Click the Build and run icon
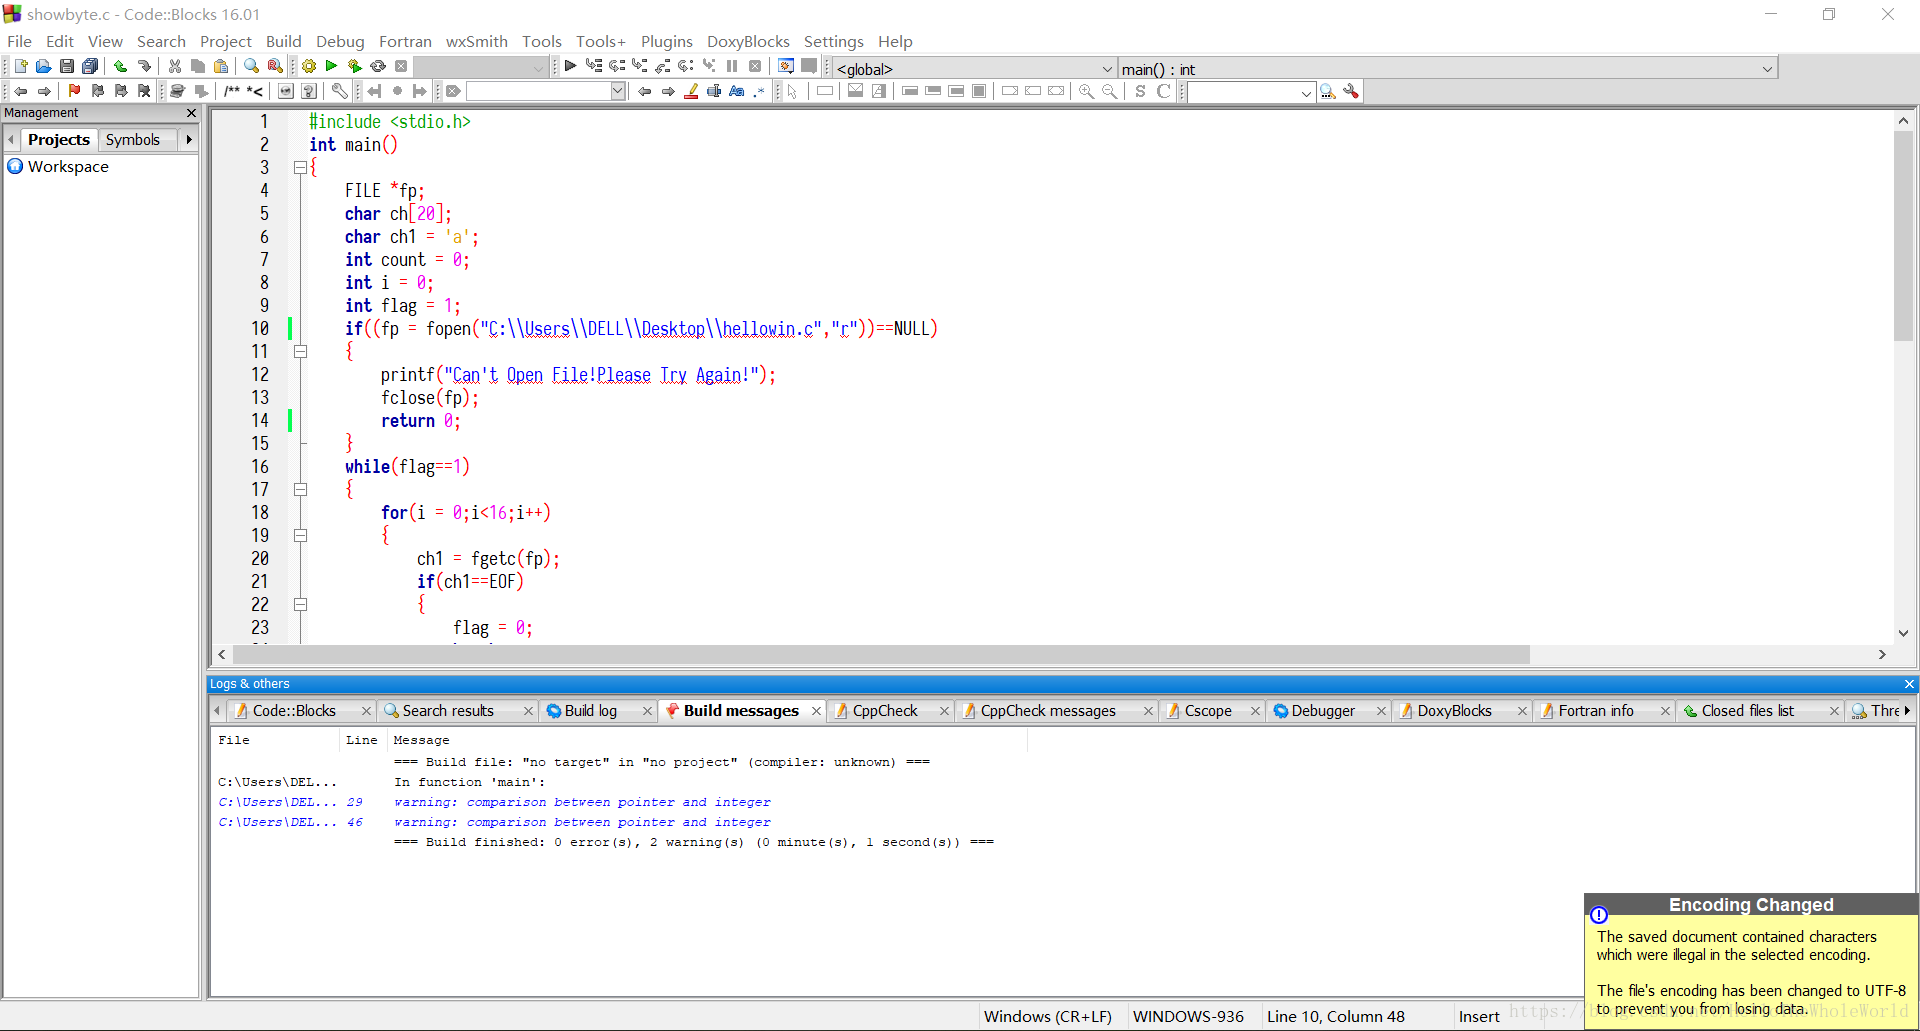The height and width of the screenshot is (1031, 1920). 354,66
